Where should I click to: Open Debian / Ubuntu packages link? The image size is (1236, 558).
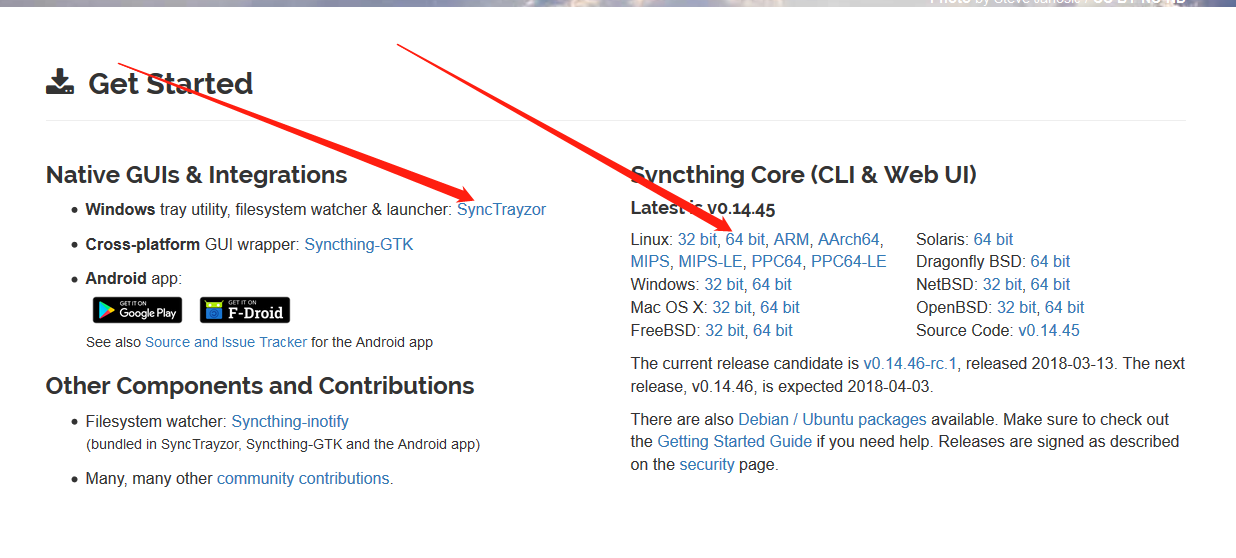(832, 420)
